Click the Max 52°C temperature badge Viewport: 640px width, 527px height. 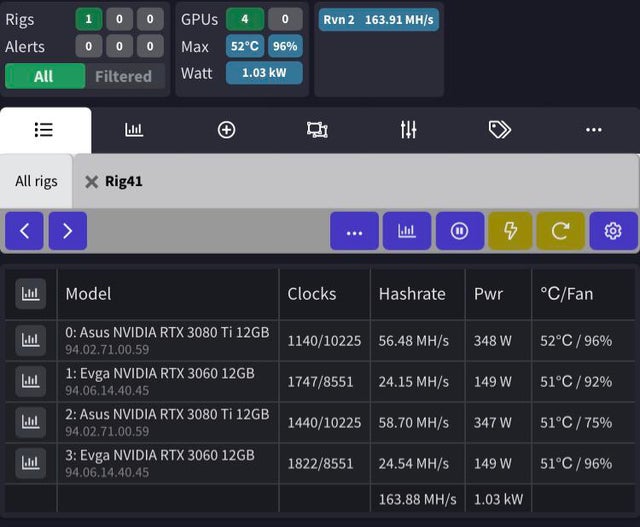point(244,46)
